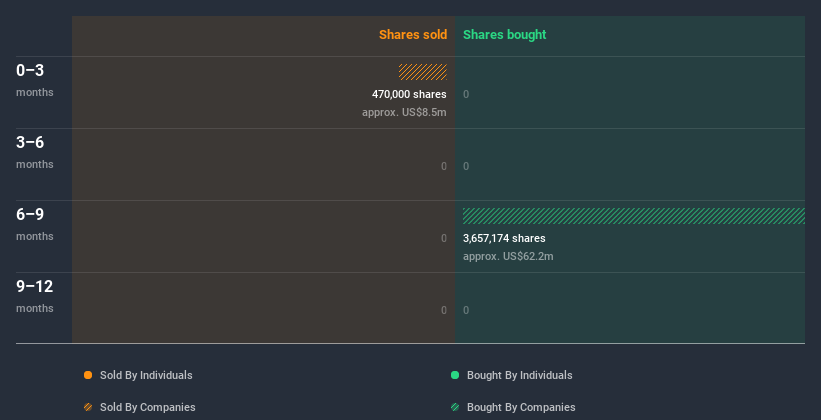
Task: Click the shares bought 0 in 9–12 months
Action: point(466,310)
